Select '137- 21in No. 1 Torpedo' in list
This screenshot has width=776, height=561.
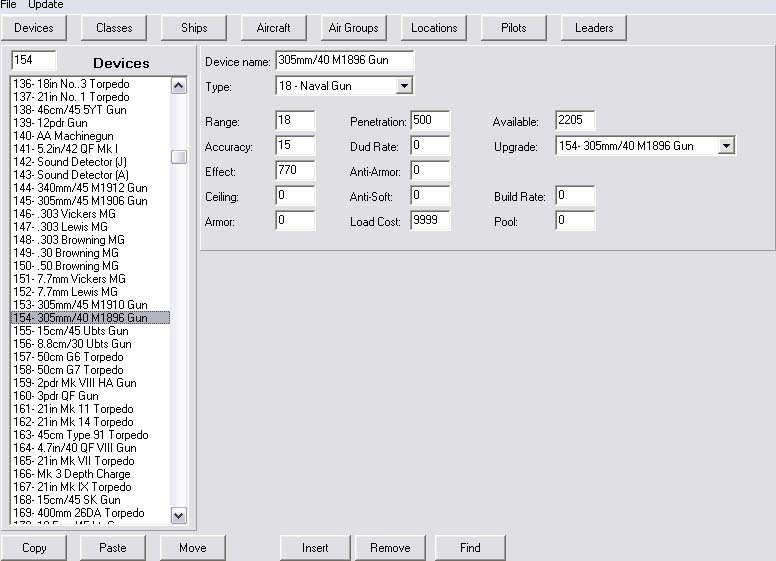click(x=90, y=97)
